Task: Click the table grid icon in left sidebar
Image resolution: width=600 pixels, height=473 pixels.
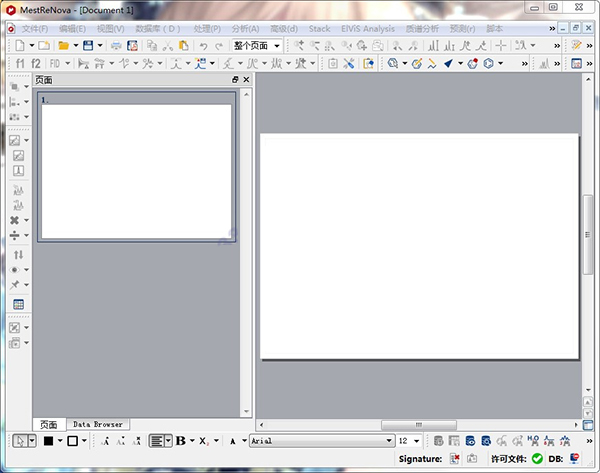Action: 18,304
